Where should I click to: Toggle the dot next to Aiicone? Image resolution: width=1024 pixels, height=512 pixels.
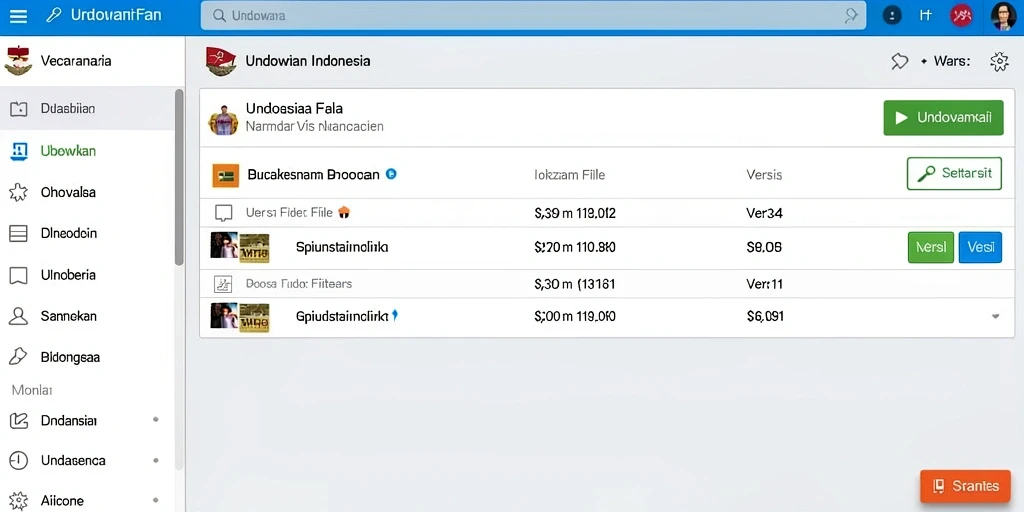point(155,501)
